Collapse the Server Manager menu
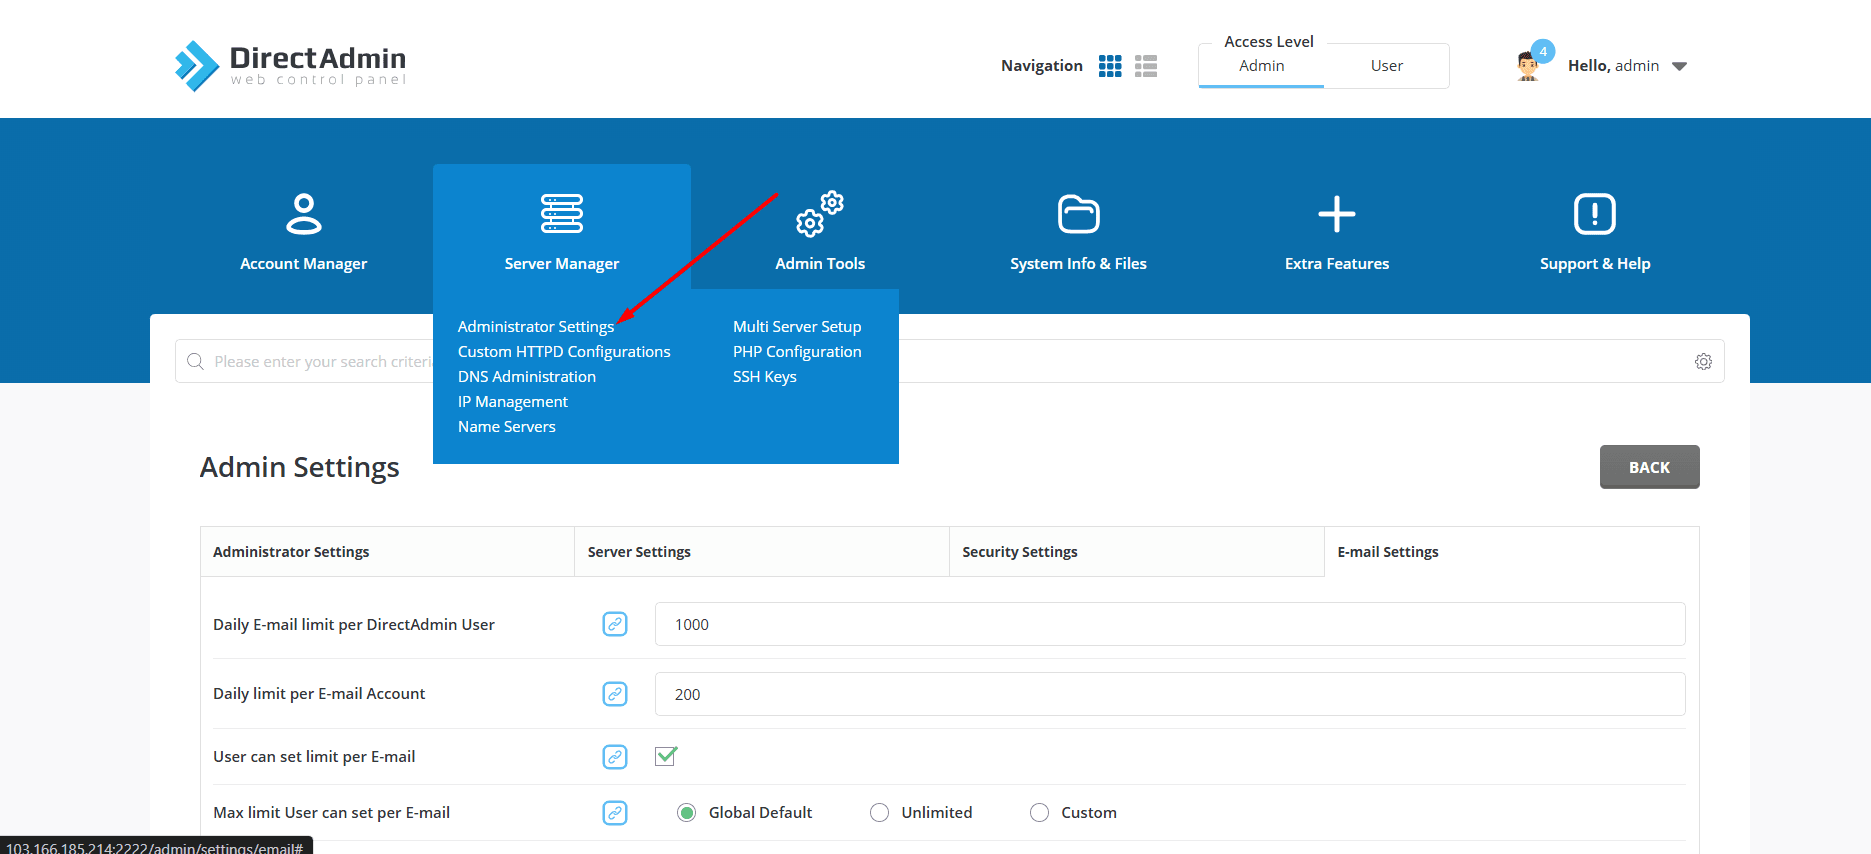Viewport: 1871px width, 854px height. [x=561, y=228]
